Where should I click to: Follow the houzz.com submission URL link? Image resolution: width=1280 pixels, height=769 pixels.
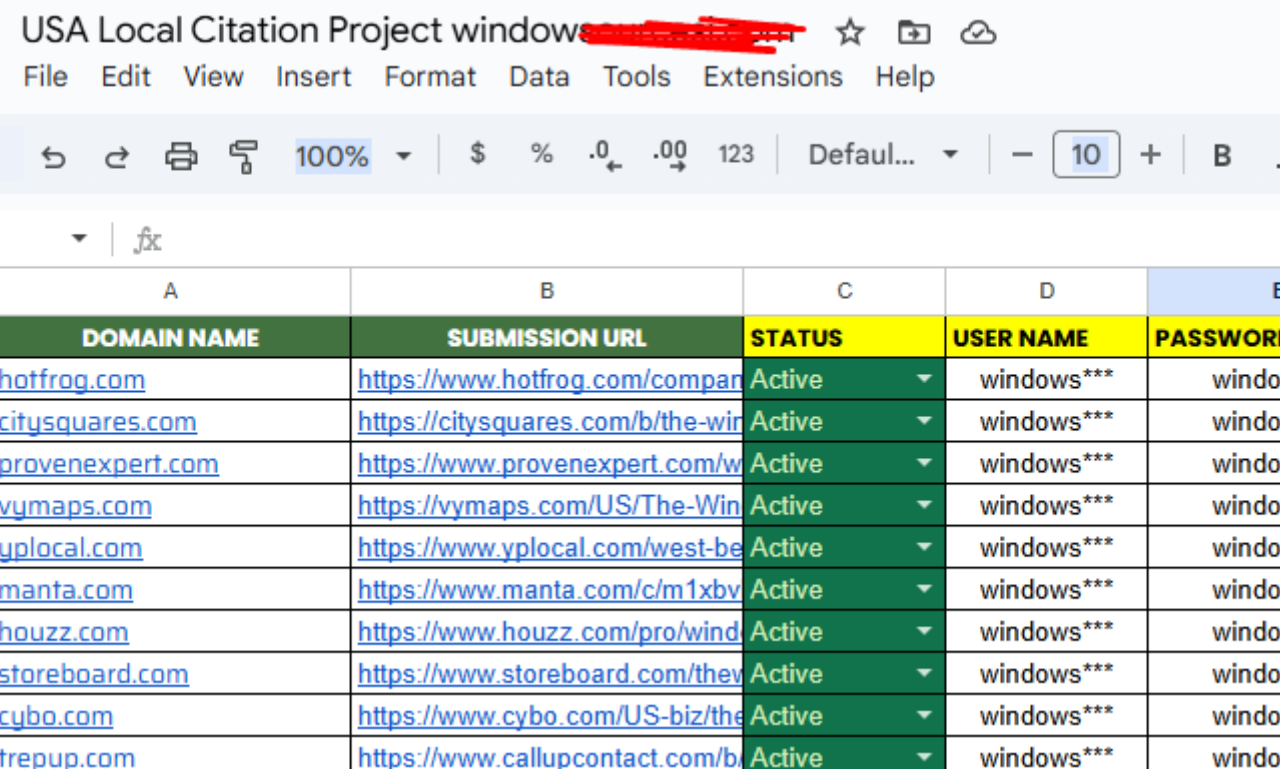coord(550,632)
